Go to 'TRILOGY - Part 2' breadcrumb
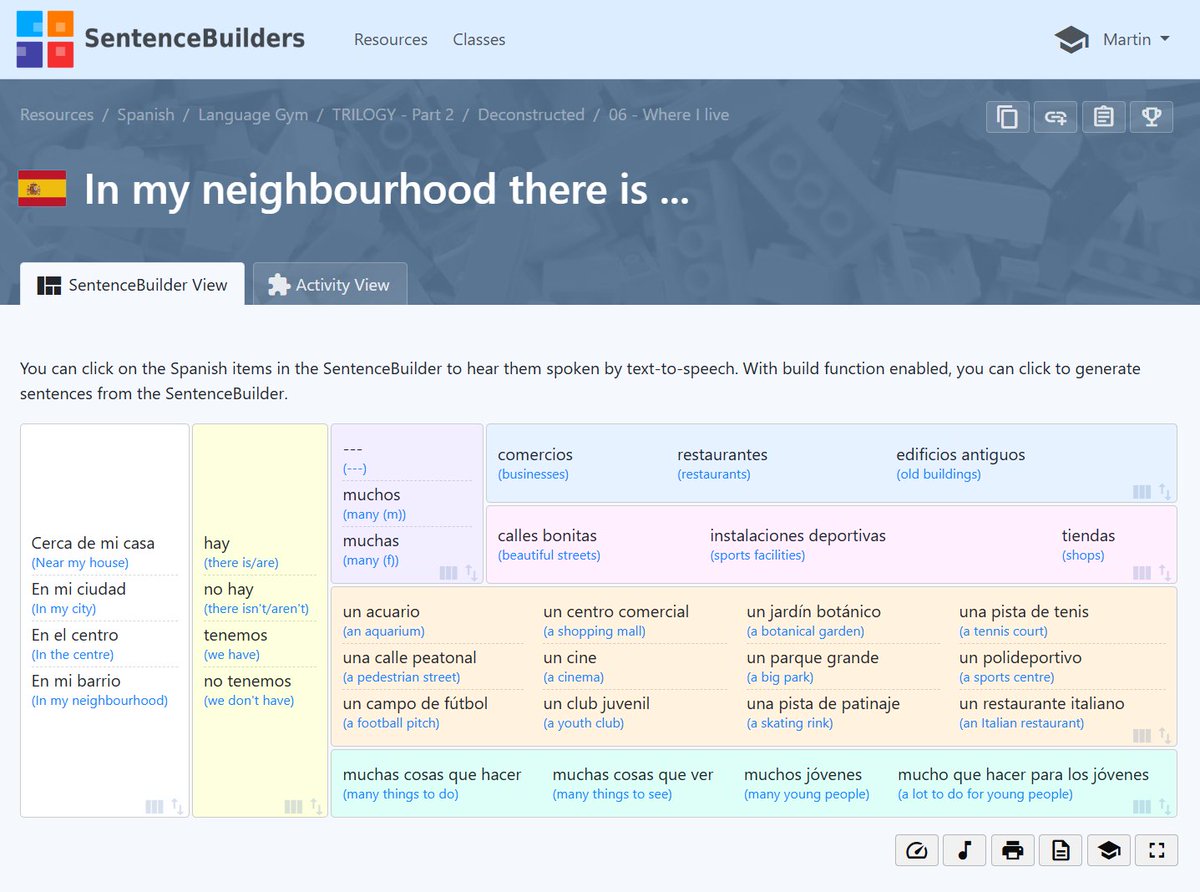 [x=393, y=114]
